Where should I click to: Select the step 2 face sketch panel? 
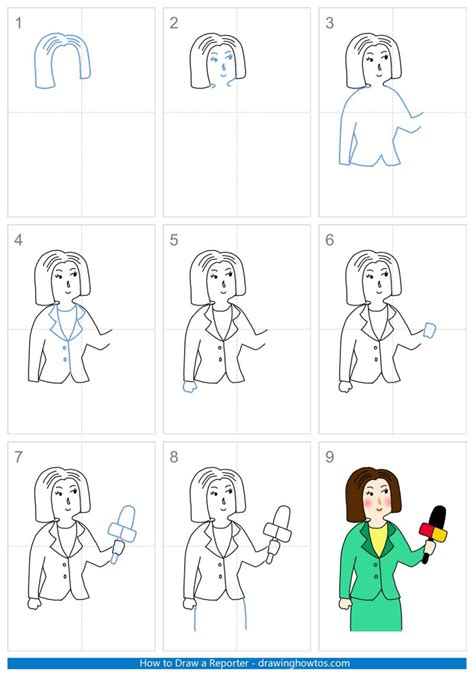pyautogui.click(x=237, y=112)
